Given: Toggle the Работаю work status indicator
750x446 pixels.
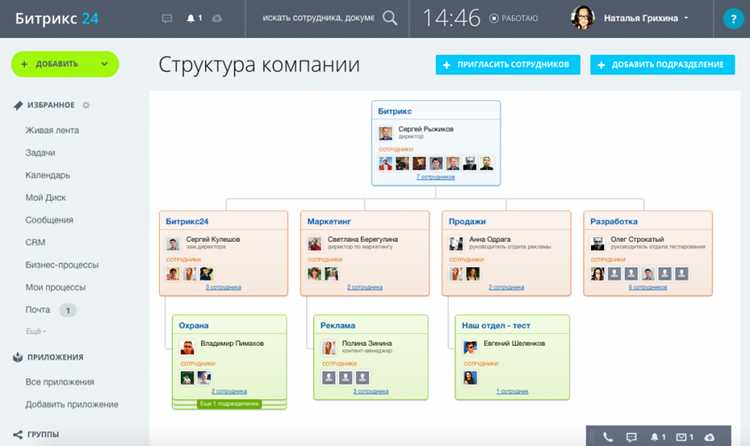Looking at the screenshot, I should pos(514,18).
